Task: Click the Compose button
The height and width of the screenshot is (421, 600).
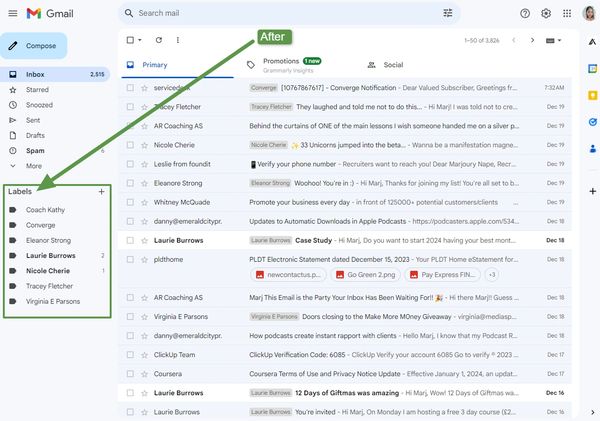Action: (34, 46)
